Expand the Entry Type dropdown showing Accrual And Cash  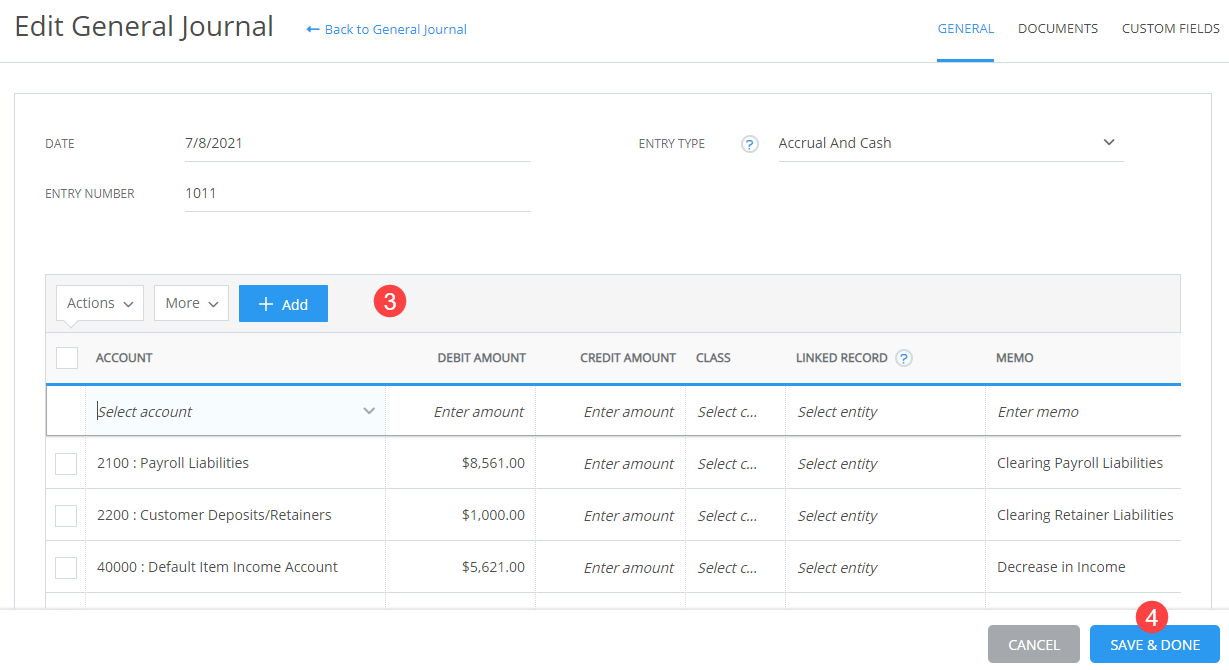pos(1108,142)
